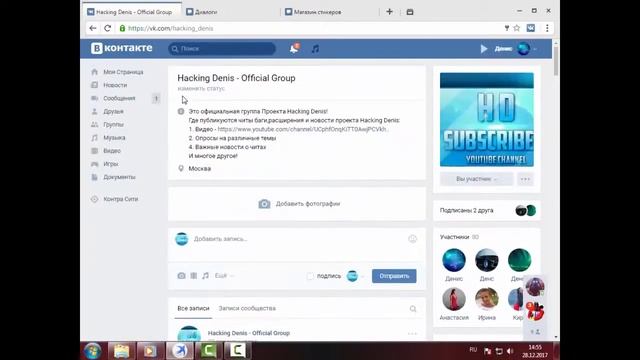Click page vertical scrollbar
Screen dimensions: 640x360
pyautogui.click(x=556, y=61)
